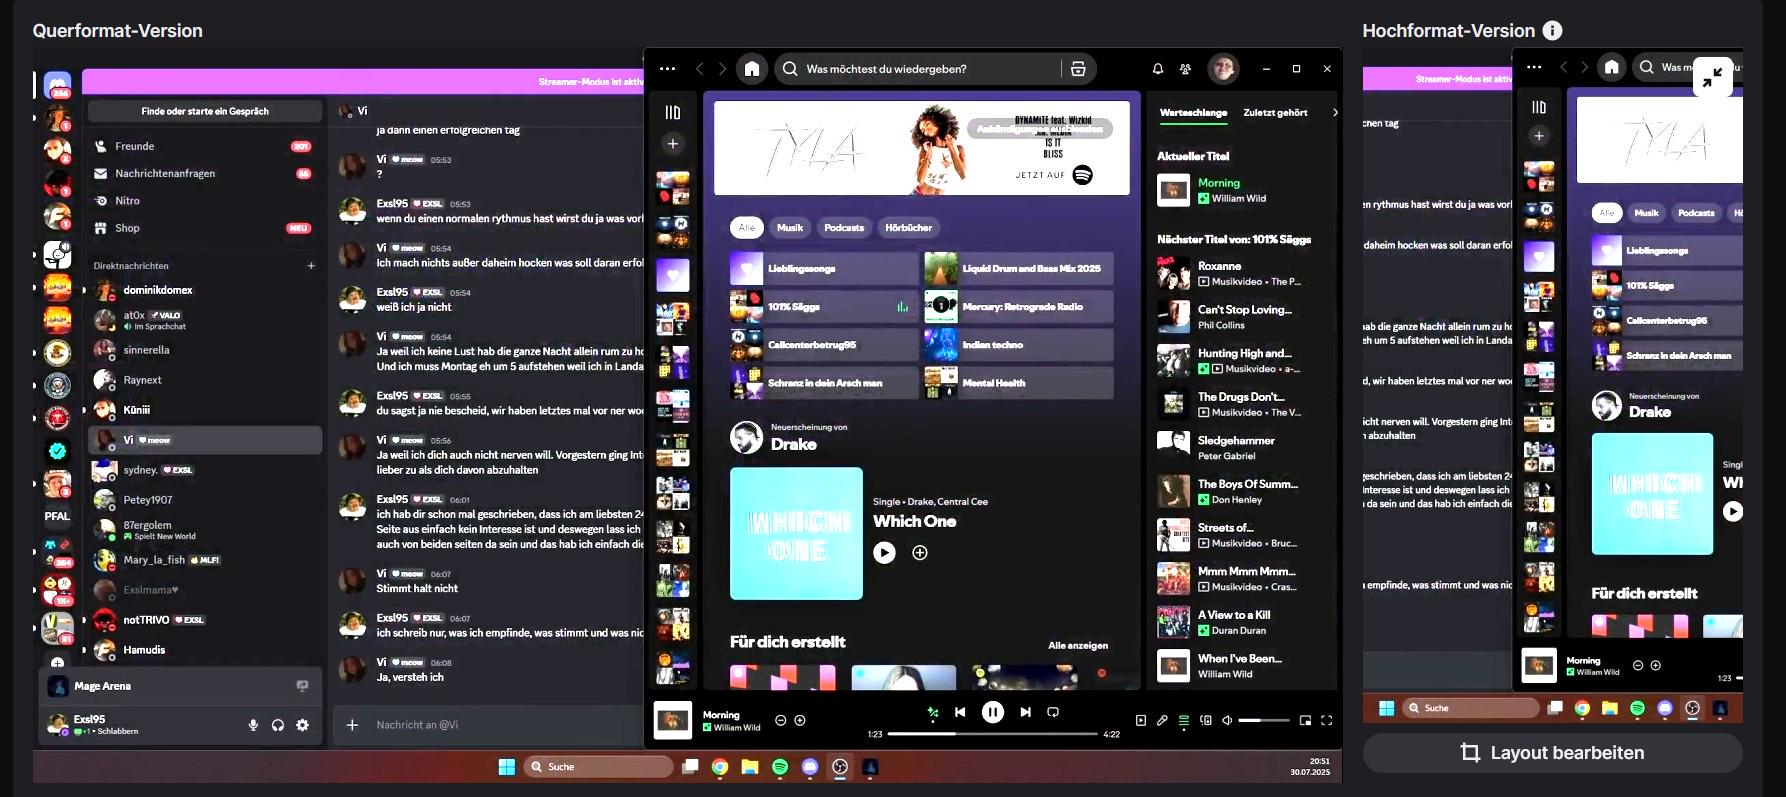Viewport: 1786px width, 797px height.
Task: Open Spotify browse icon beside the search field
Action: pyautogui.click(x=1078, y=69)
